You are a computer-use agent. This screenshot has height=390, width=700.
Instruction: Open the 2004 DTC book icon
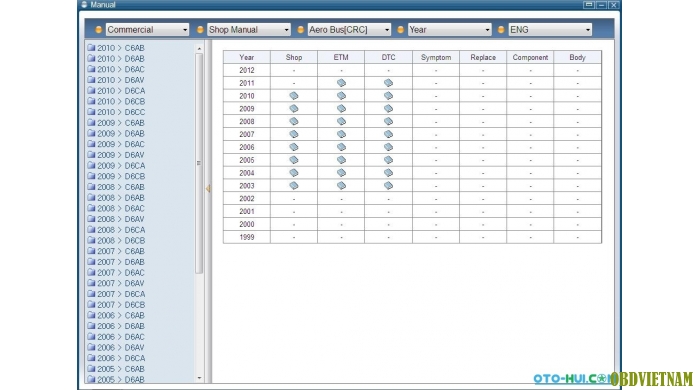(x=388, y=173)
